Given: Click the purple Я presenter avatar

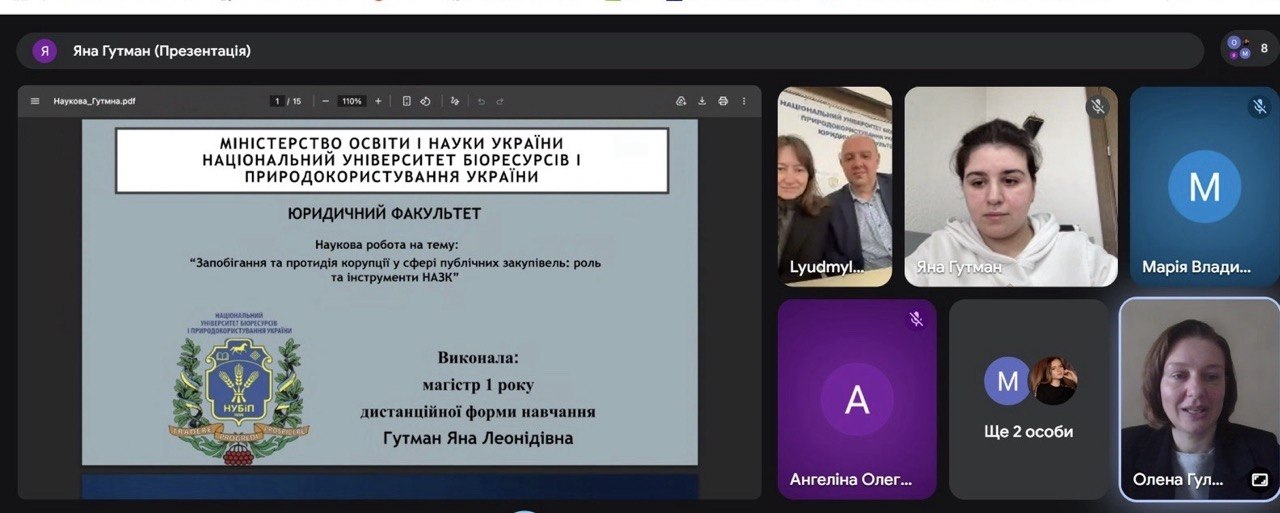Looking at the screenshot, I should click(44, 51).
